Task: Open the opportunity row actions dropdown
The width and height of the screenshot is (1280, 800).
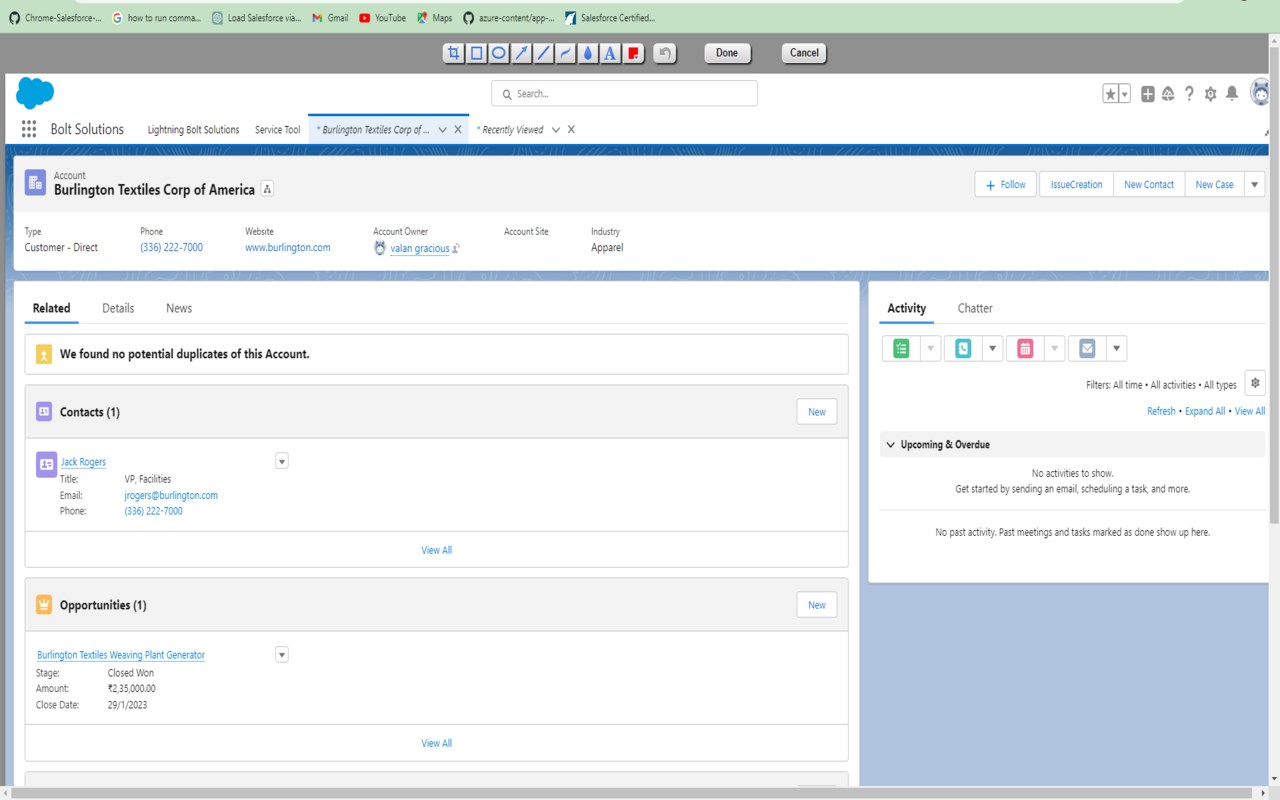Action: [x=282, y=655]
